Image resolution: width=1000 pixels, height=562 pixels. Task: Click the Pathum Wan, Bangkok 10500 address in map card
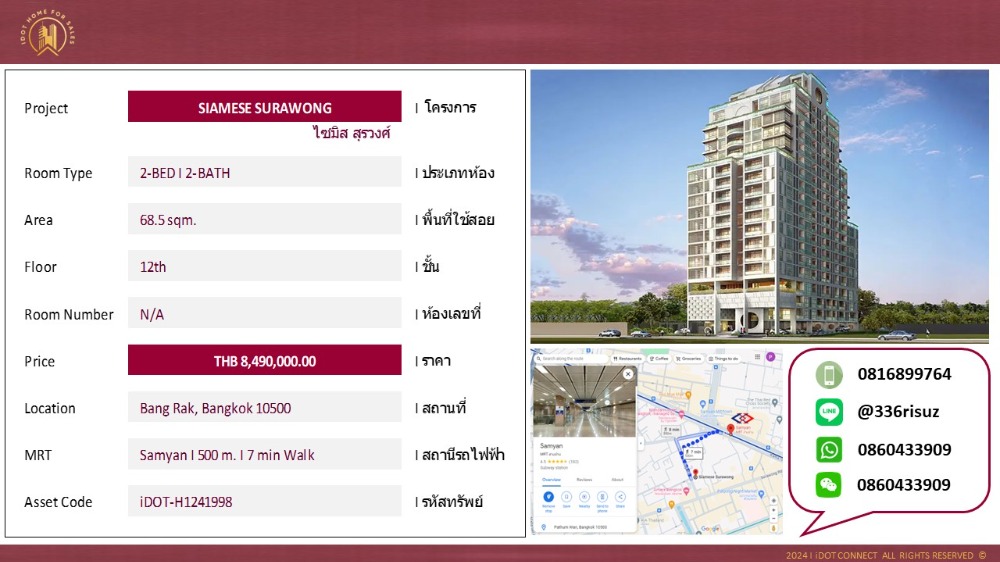point(580,527)
